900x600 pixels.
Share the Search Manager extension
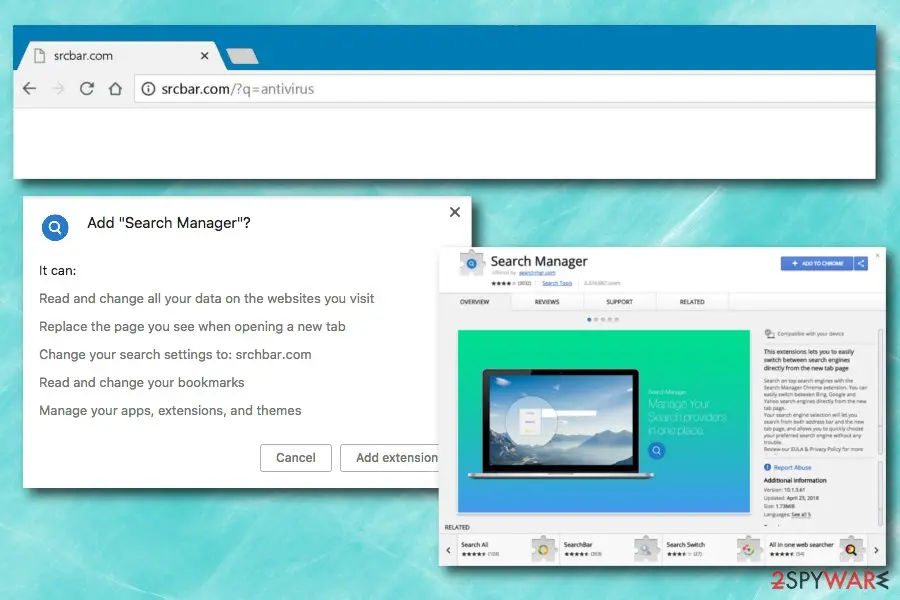tap(860, 264)
